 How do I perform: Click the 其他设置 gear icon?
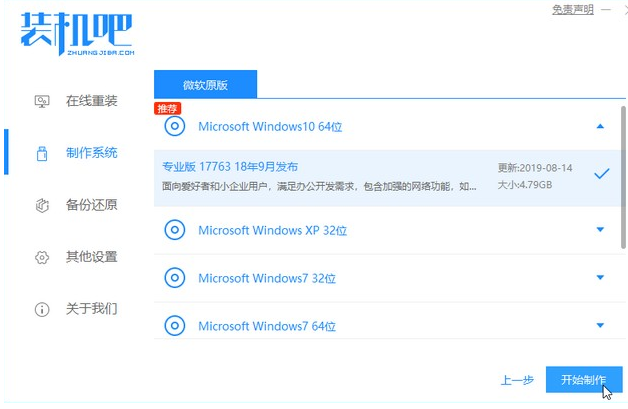pos(42,257)
